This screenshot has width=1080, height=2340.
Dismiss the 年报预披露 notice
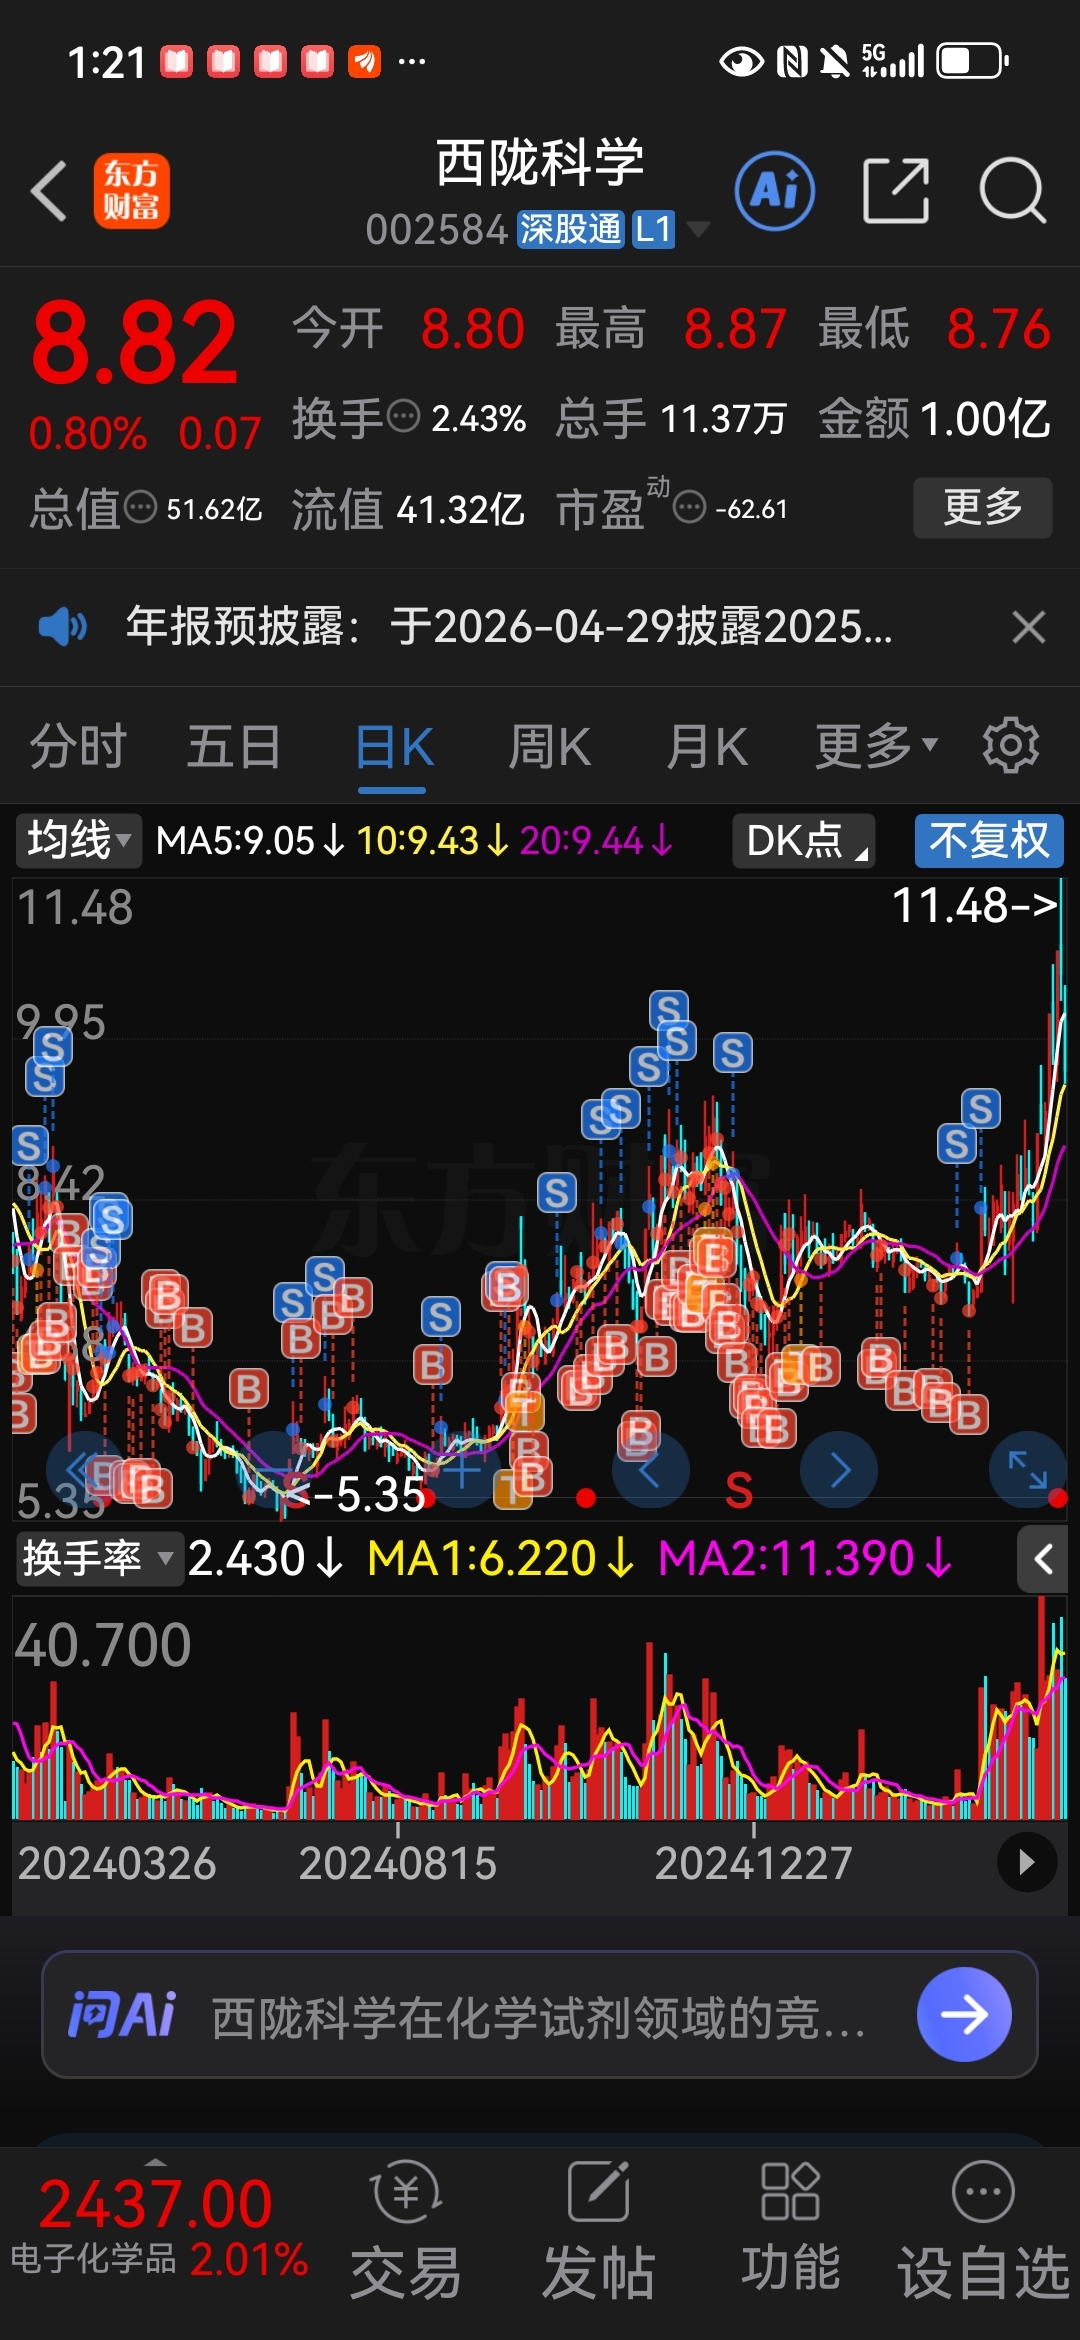coord(1028,627)
